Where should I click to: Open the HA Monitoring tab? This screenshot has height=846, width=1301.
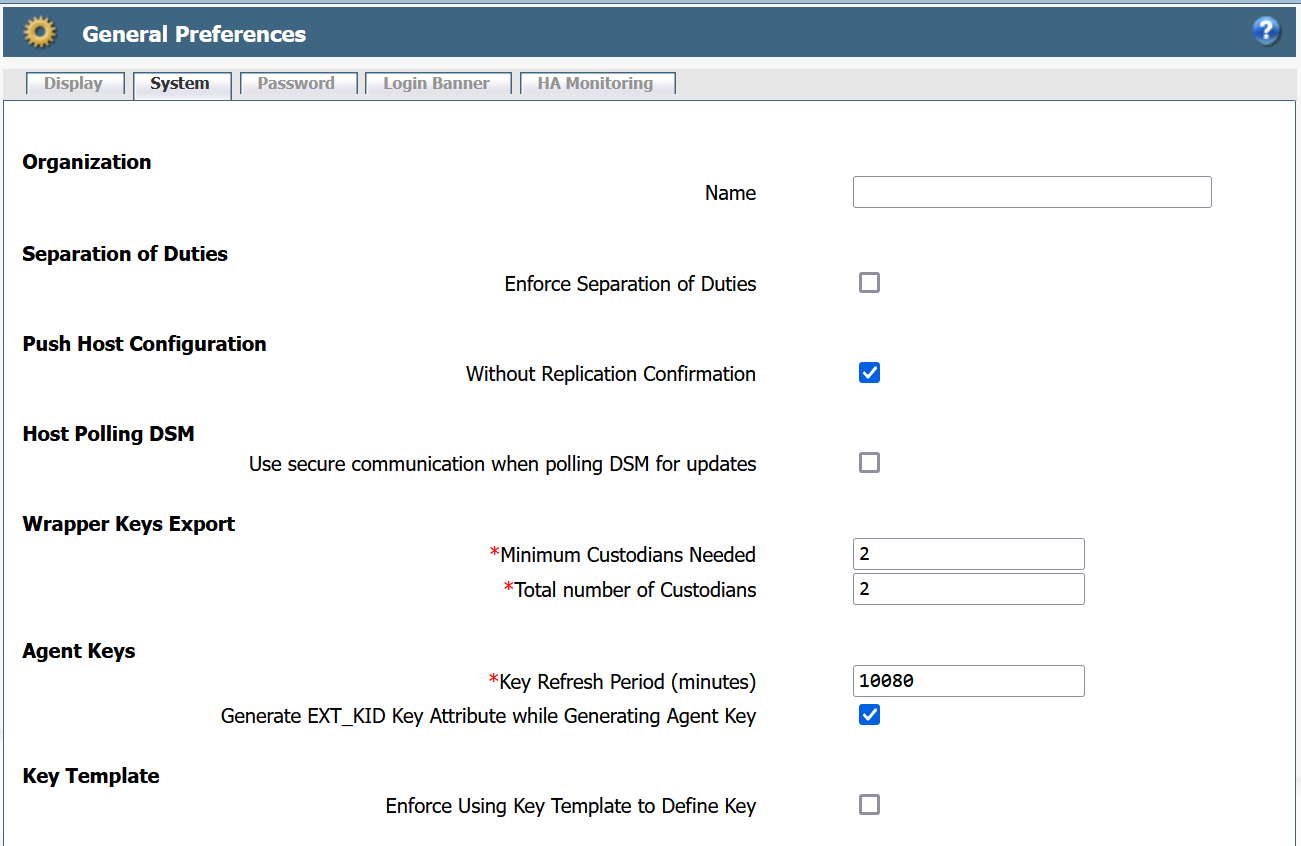[x=597, y=83]
